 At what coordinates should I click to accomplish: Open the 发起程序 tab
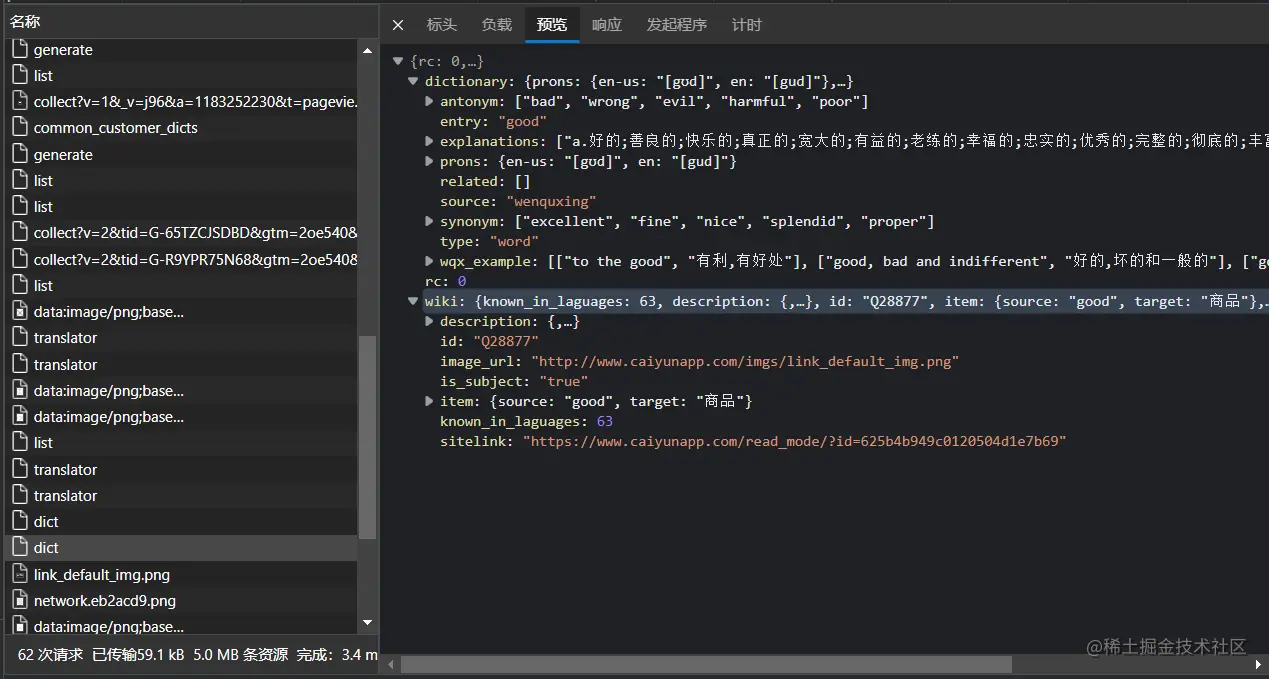point(676,25)
